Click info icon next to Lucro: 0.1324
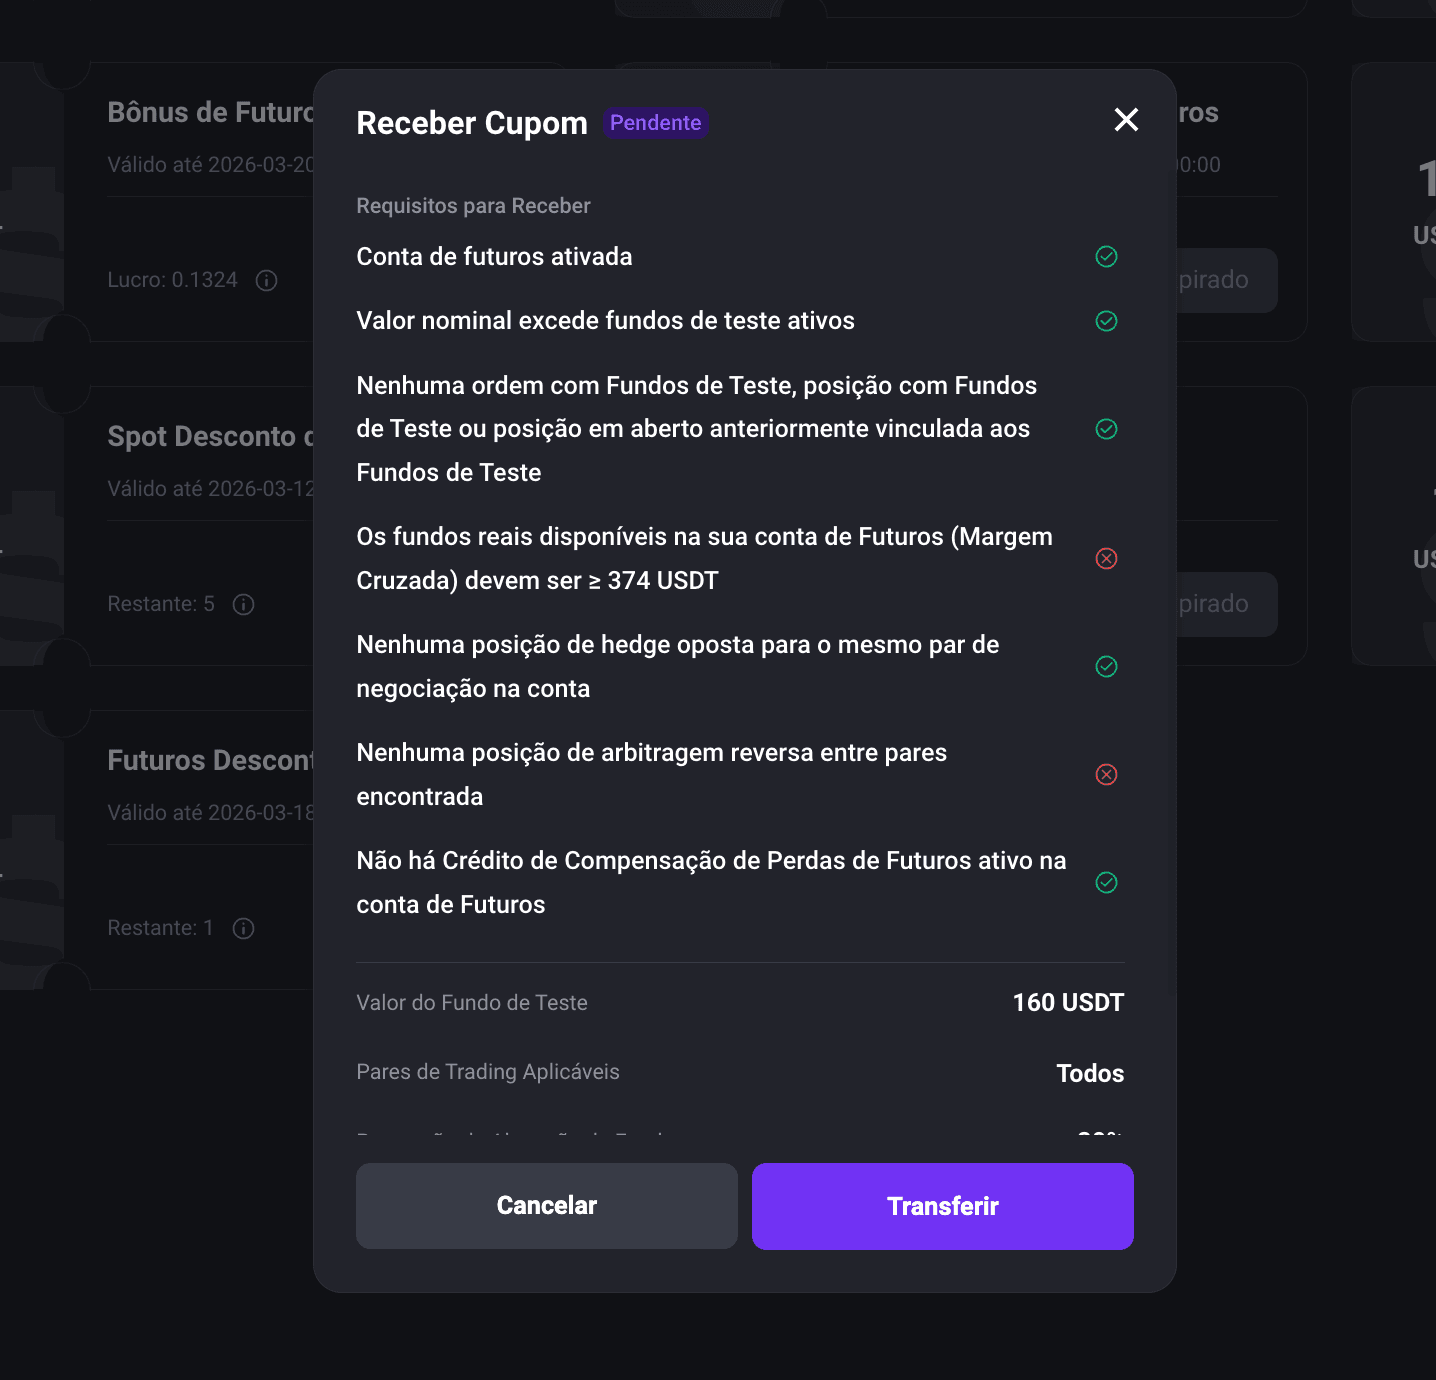Viewport: 1436px width, 1380px height. click(x=266, y=280)
